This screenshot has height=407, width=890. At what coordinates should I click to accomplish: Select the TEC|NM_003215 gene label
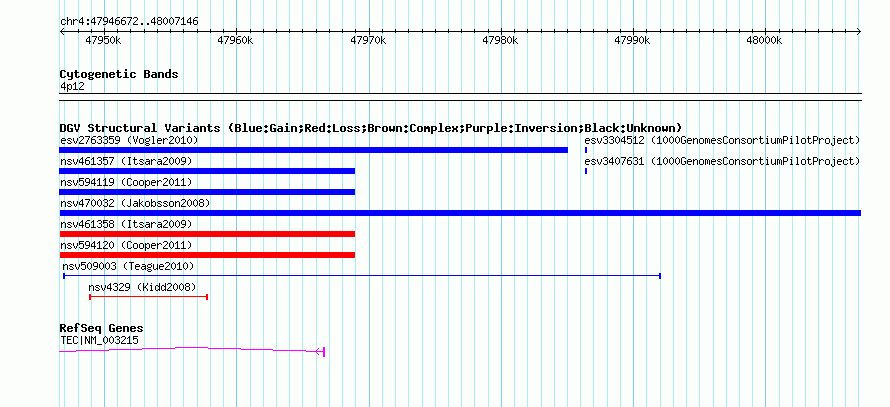(x=99, y=341)
